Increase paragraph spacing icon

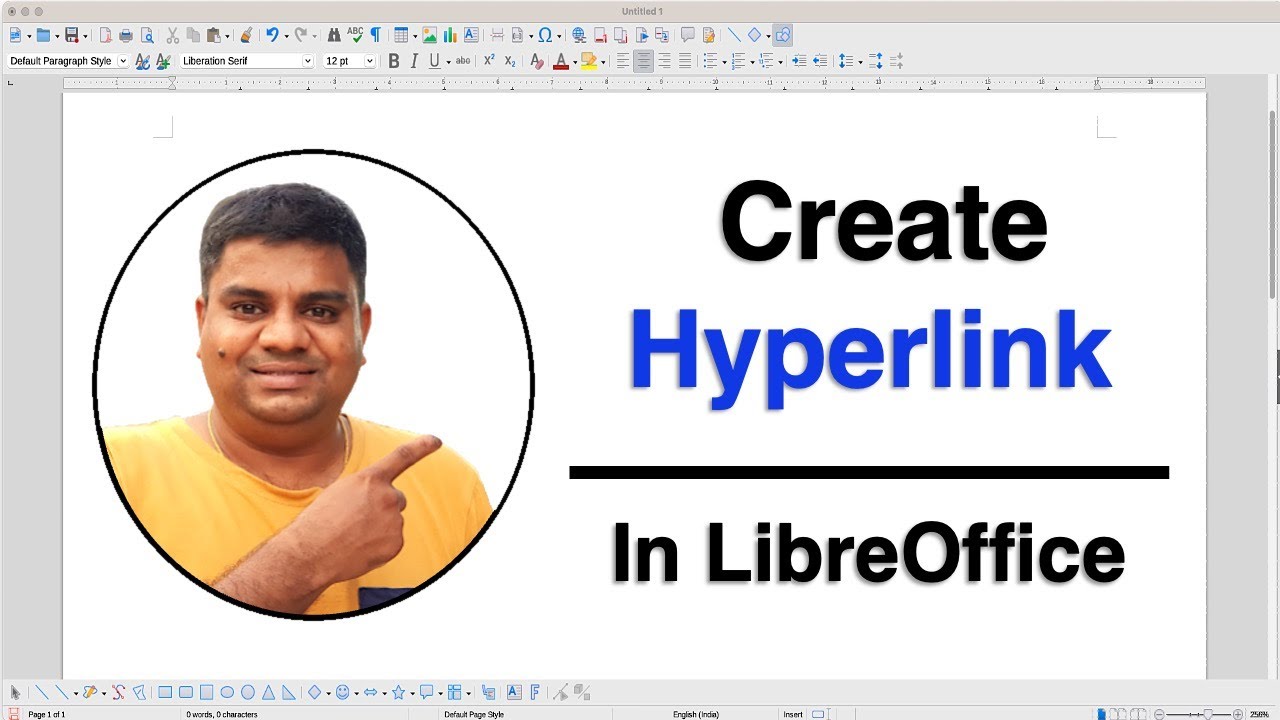pyautogui.click(x=876, y=61)
